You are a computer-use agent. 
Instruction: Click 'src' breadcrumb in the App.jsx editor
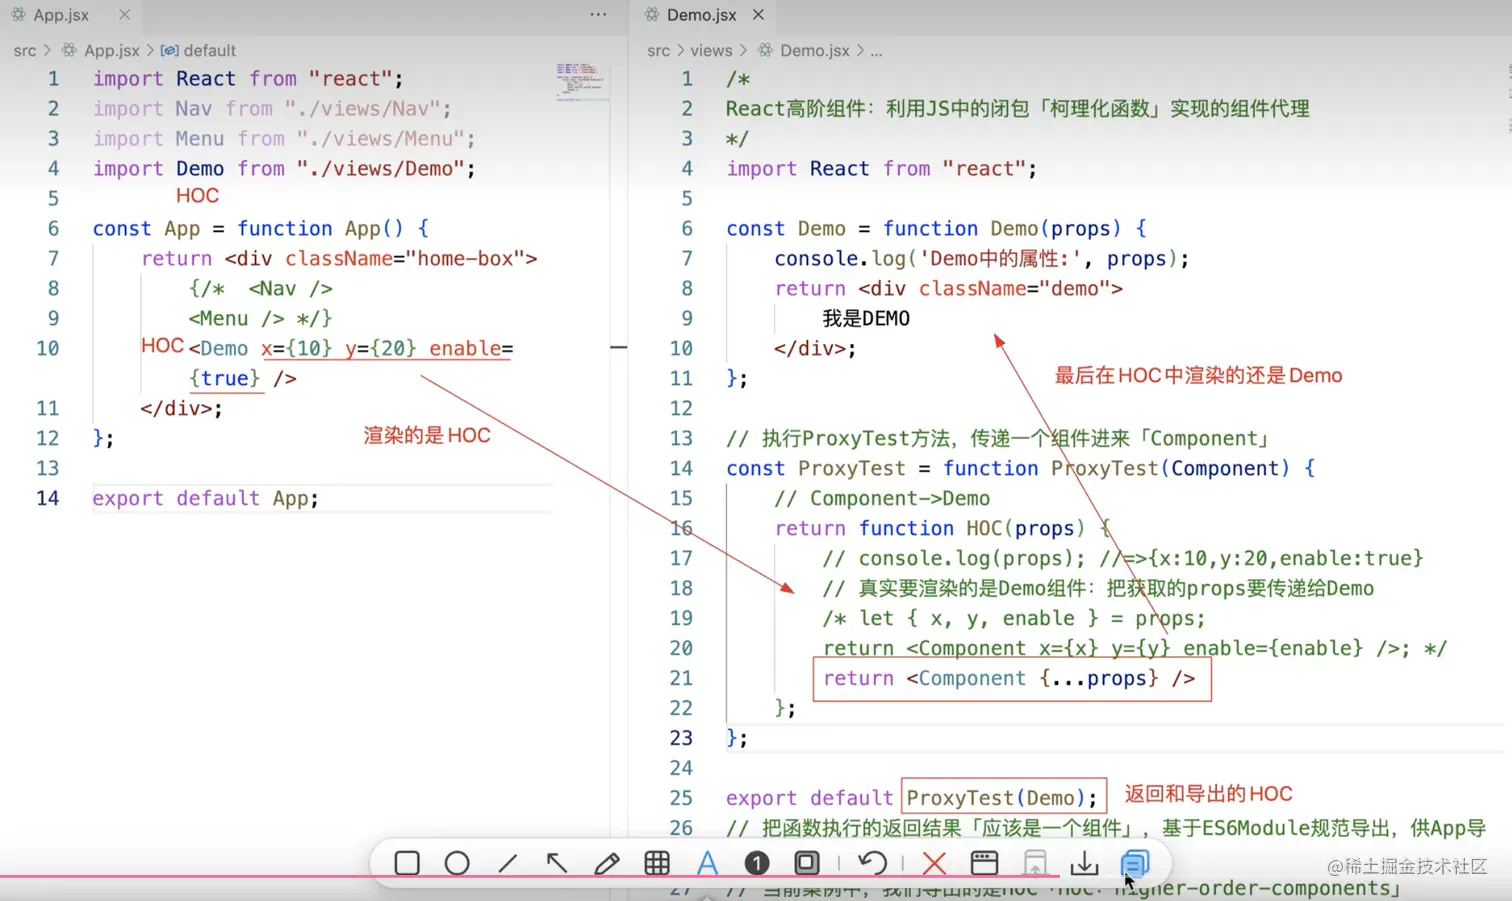pyautogui.click(x=25, y=50)
